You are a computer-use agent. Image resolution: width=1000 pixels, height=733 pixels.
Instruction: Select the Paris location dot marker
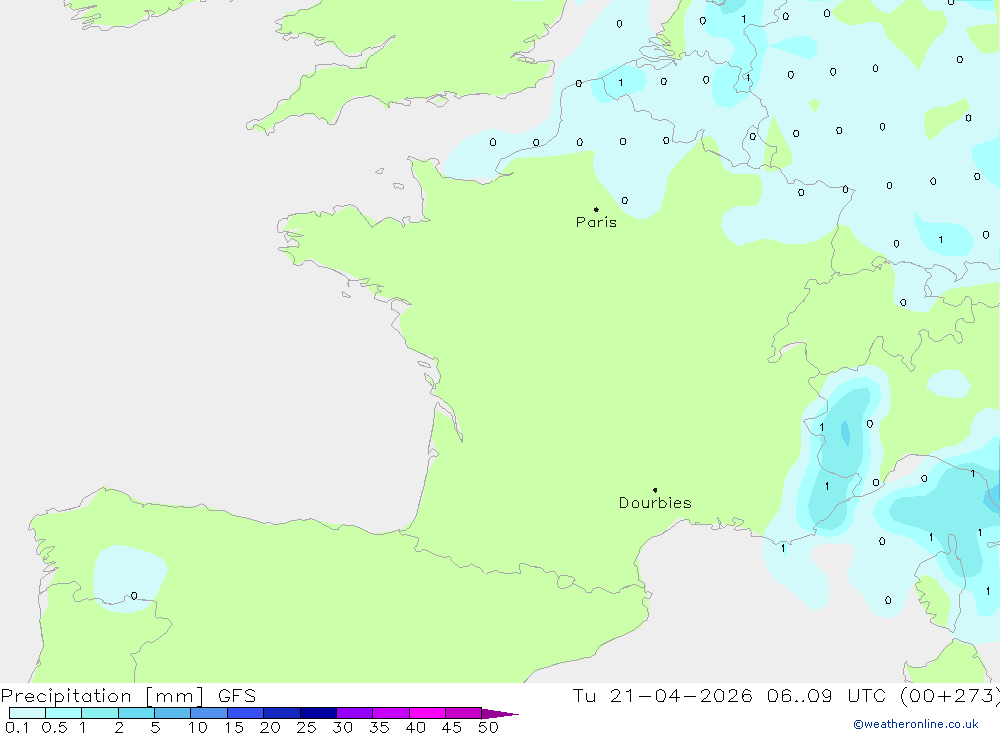point(596,209)
